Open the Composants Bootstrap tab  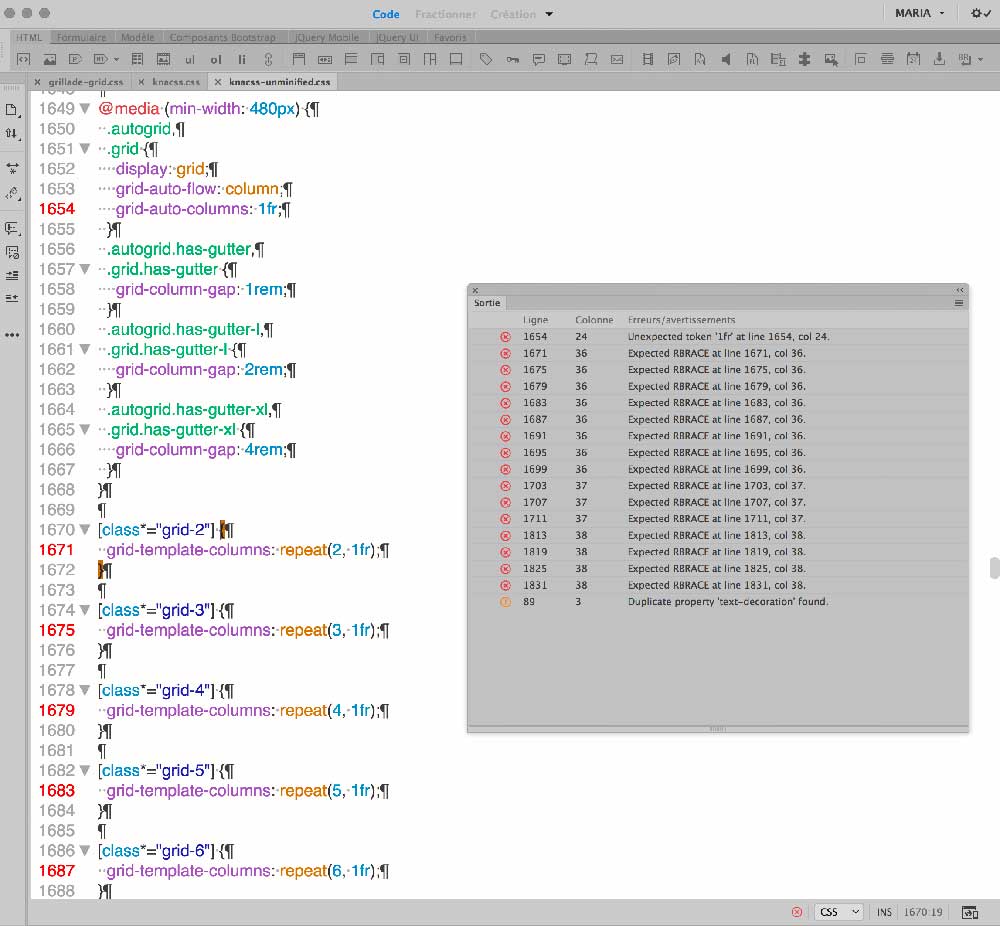point(223,38)
